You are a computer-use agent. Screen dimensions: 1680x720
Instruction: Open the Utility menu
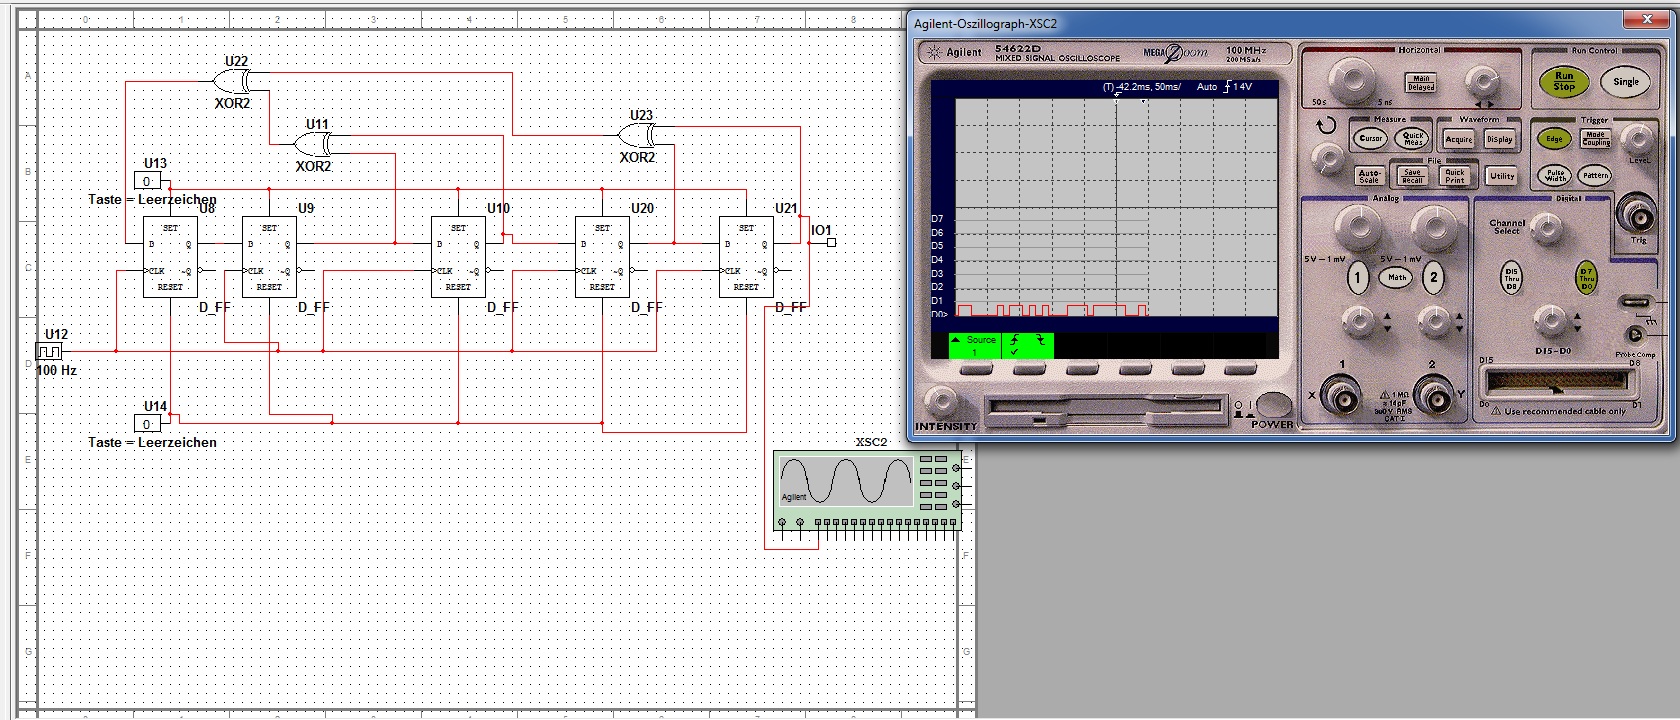1501,176
